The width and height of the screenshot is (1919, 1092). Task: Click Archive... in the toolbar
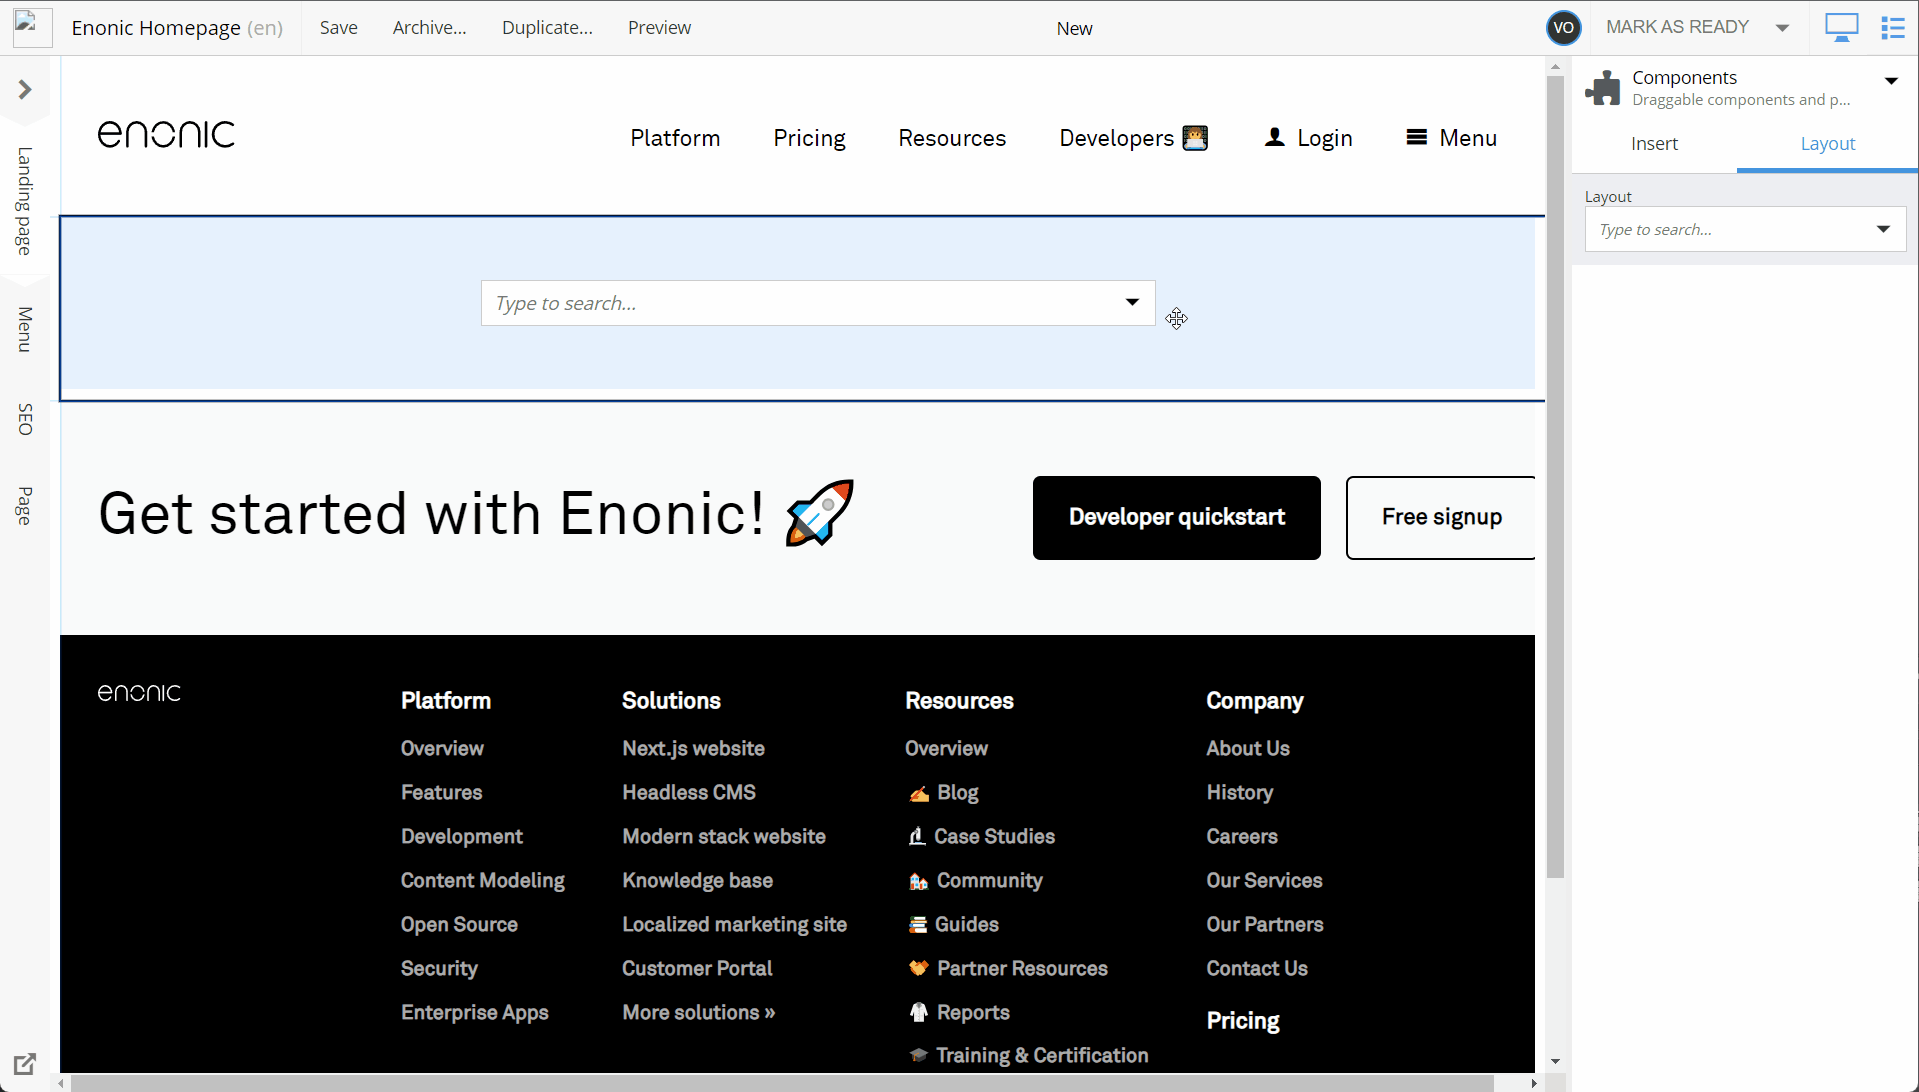(x=430, y=28)
